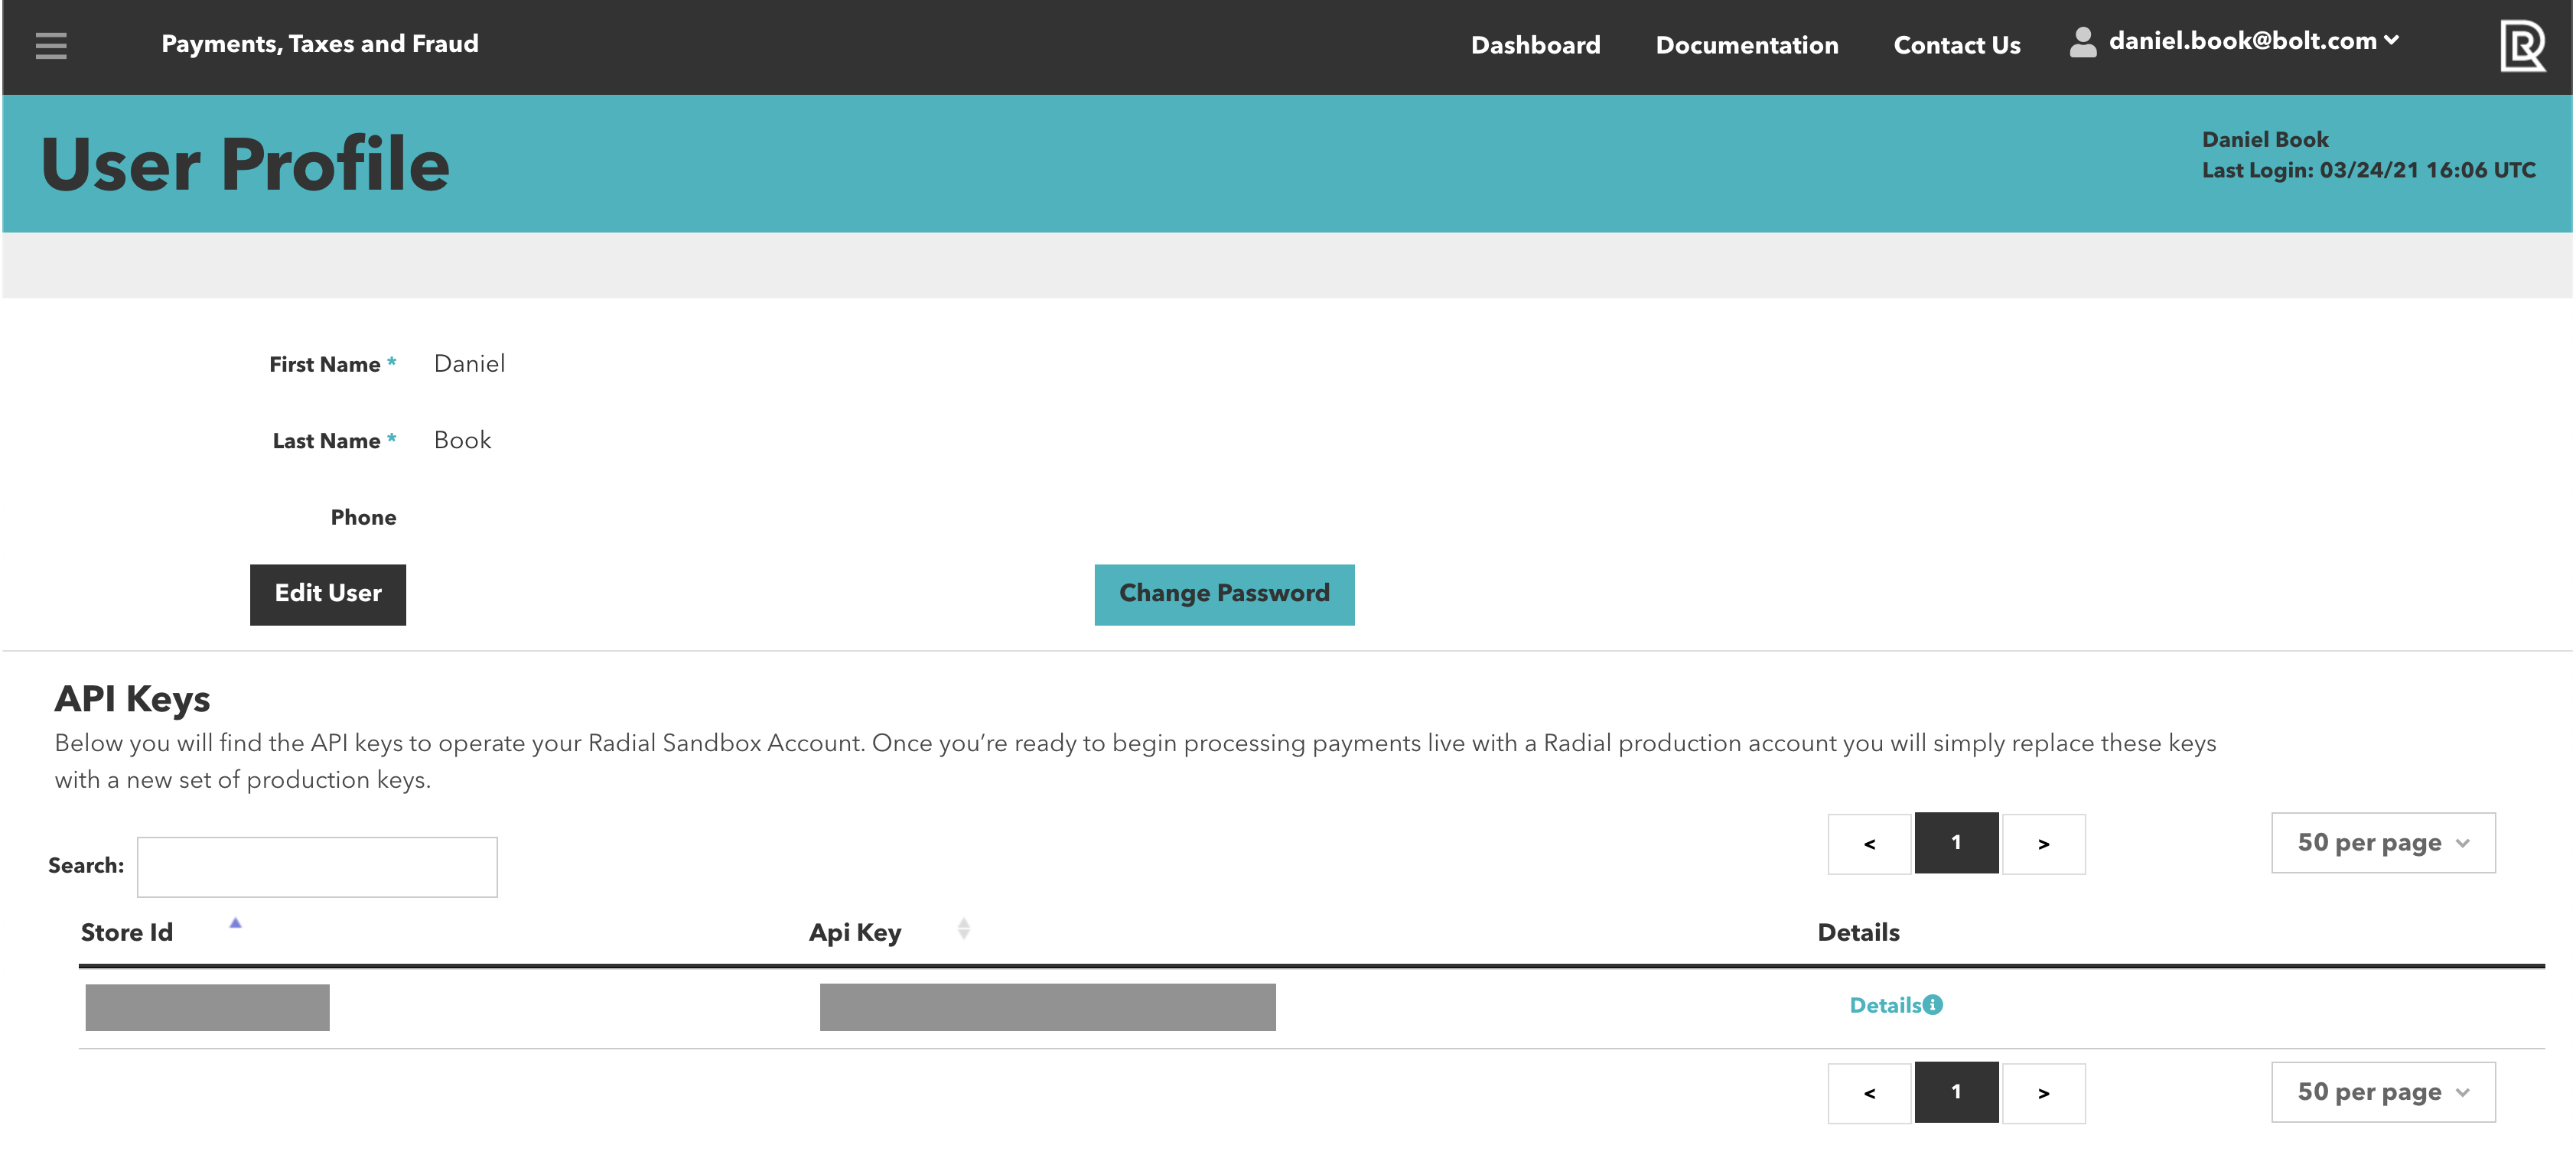Viewport: 2576px width, 1158px height.
Task: Click the Daniel Book name in header
Action: [2265, 139]
